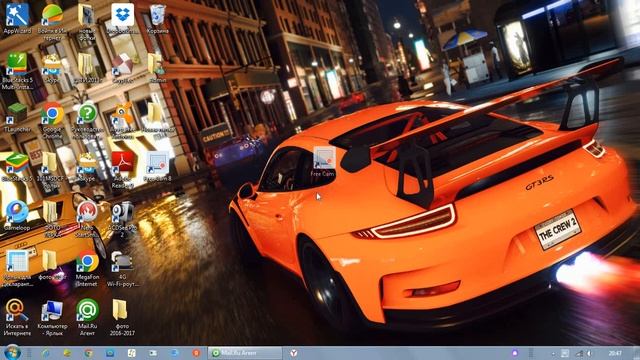
Task: Open 4G Wi-Fi router shortcut
Action: coord(122,269)
